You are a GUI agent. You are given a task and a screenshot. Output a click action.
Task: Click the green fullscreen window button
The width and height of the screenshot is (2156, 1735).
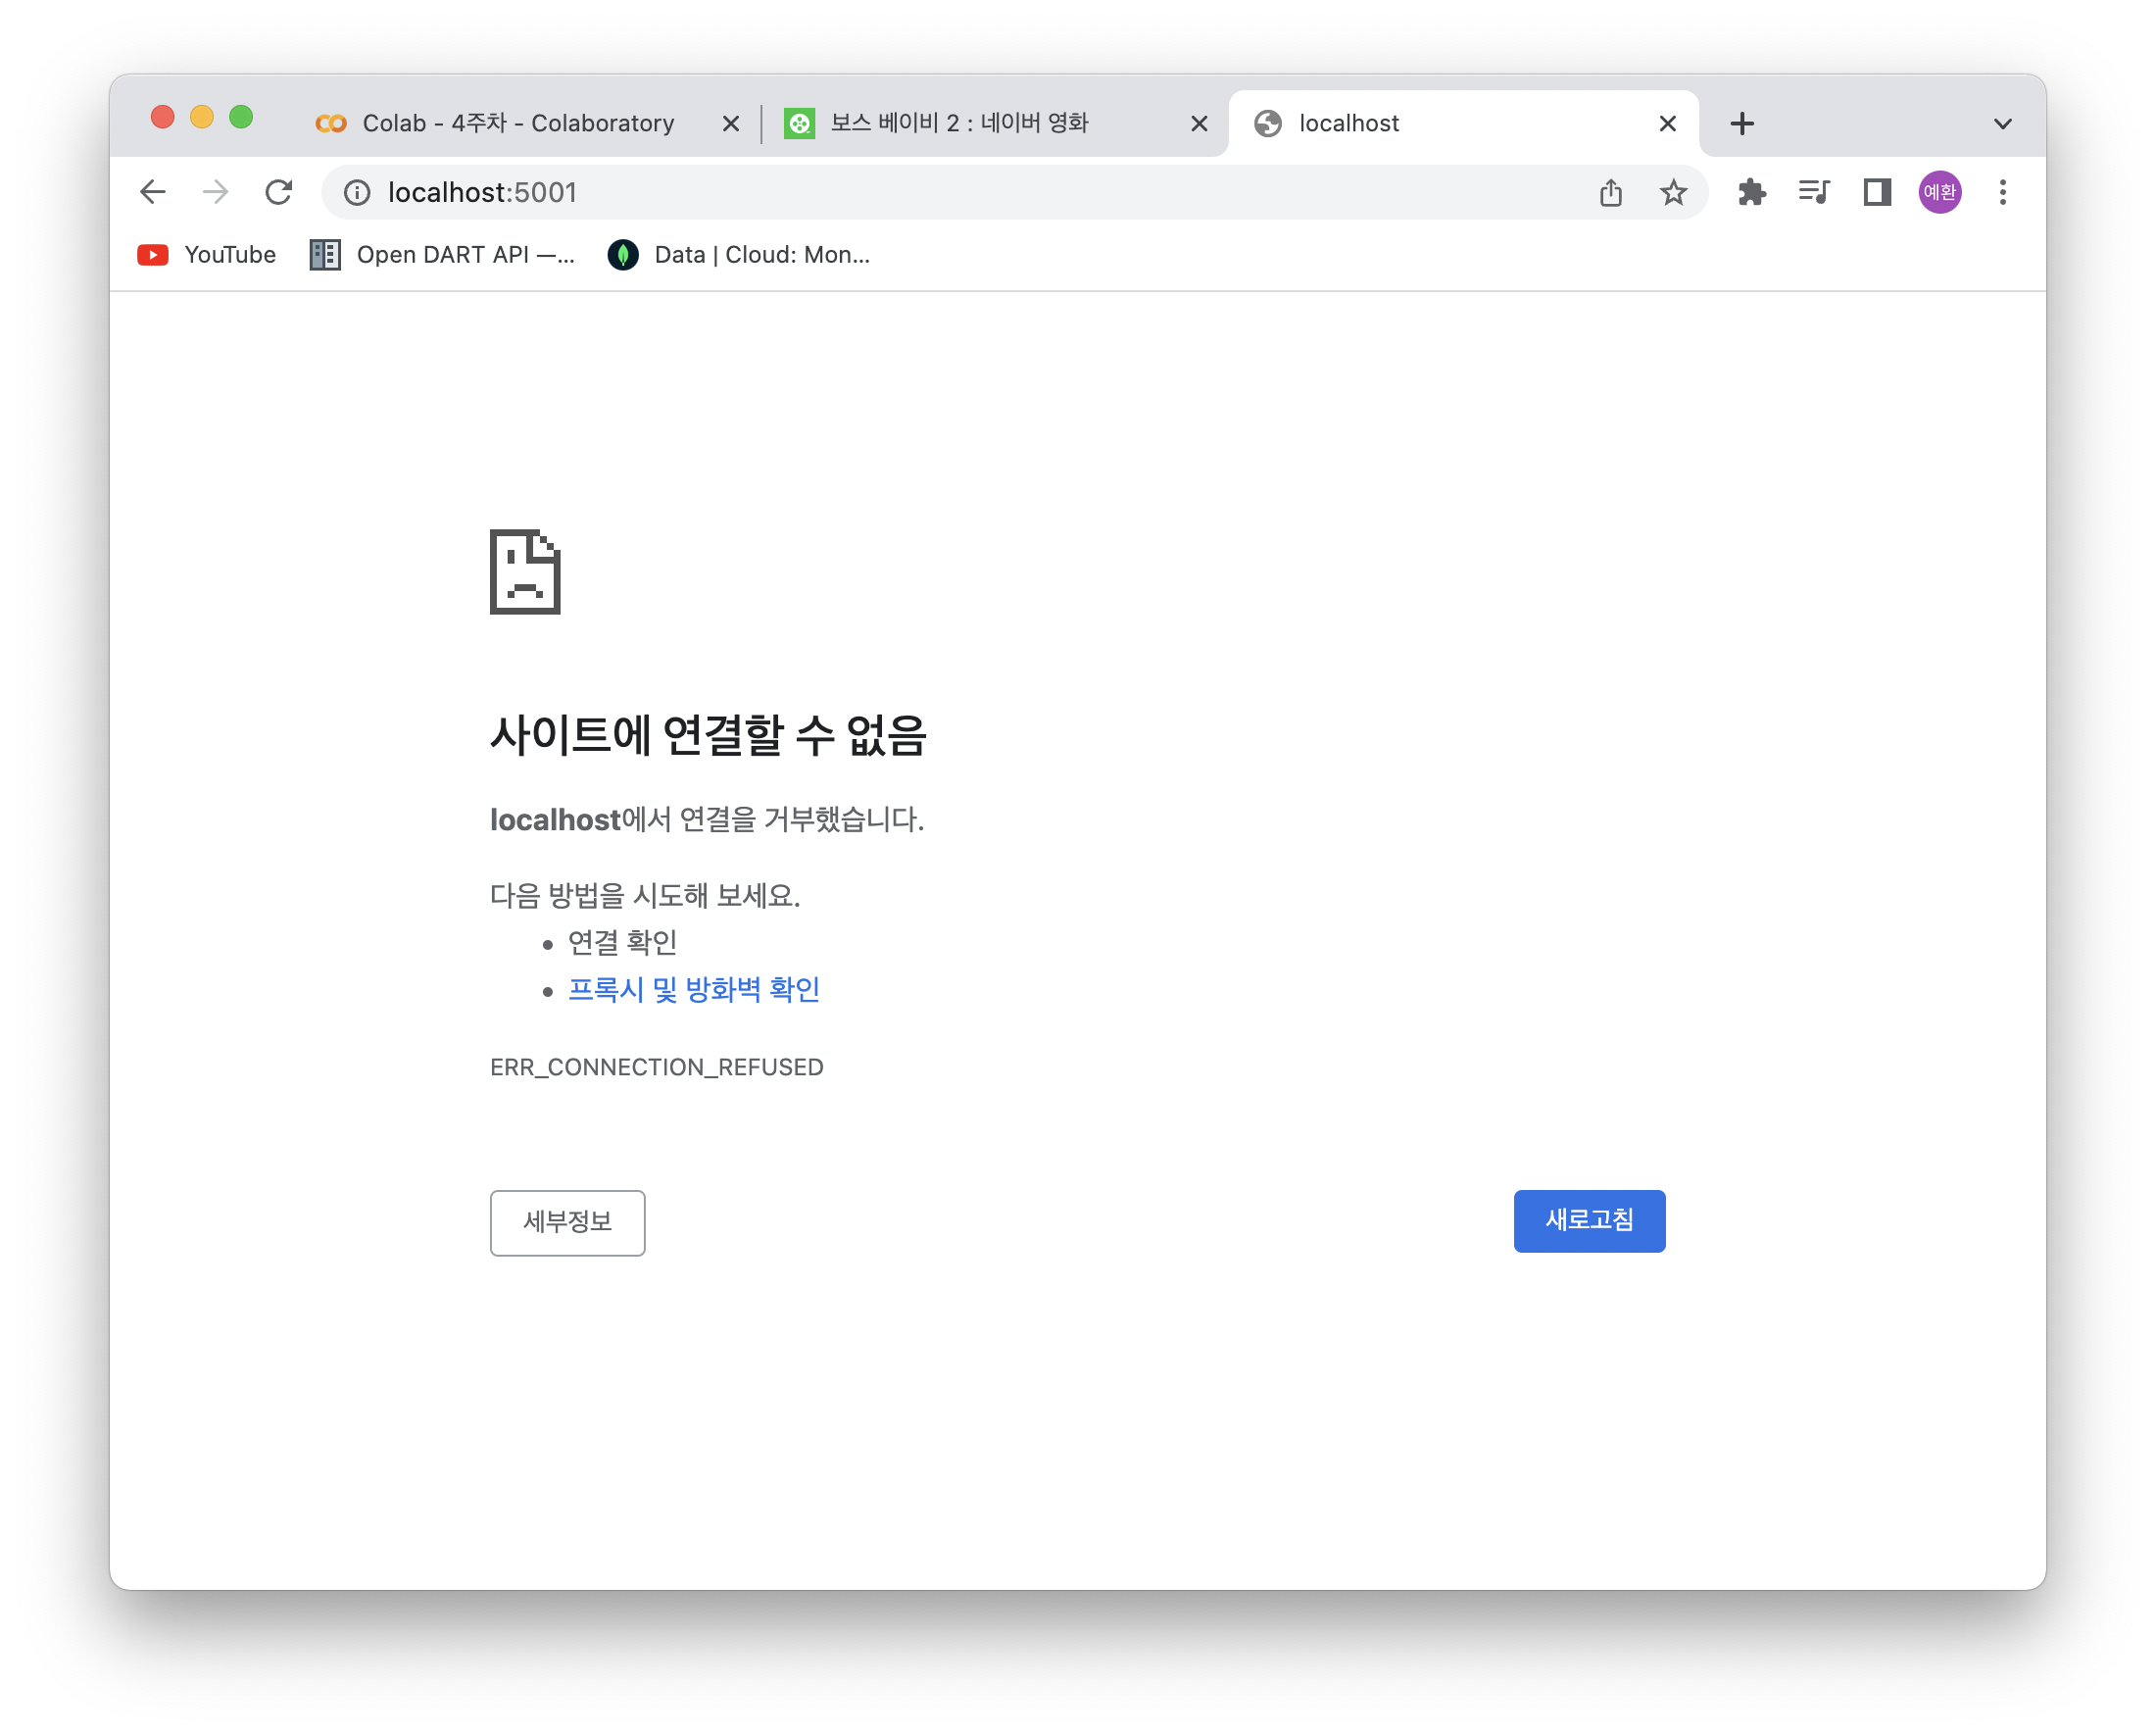point(241,117)
